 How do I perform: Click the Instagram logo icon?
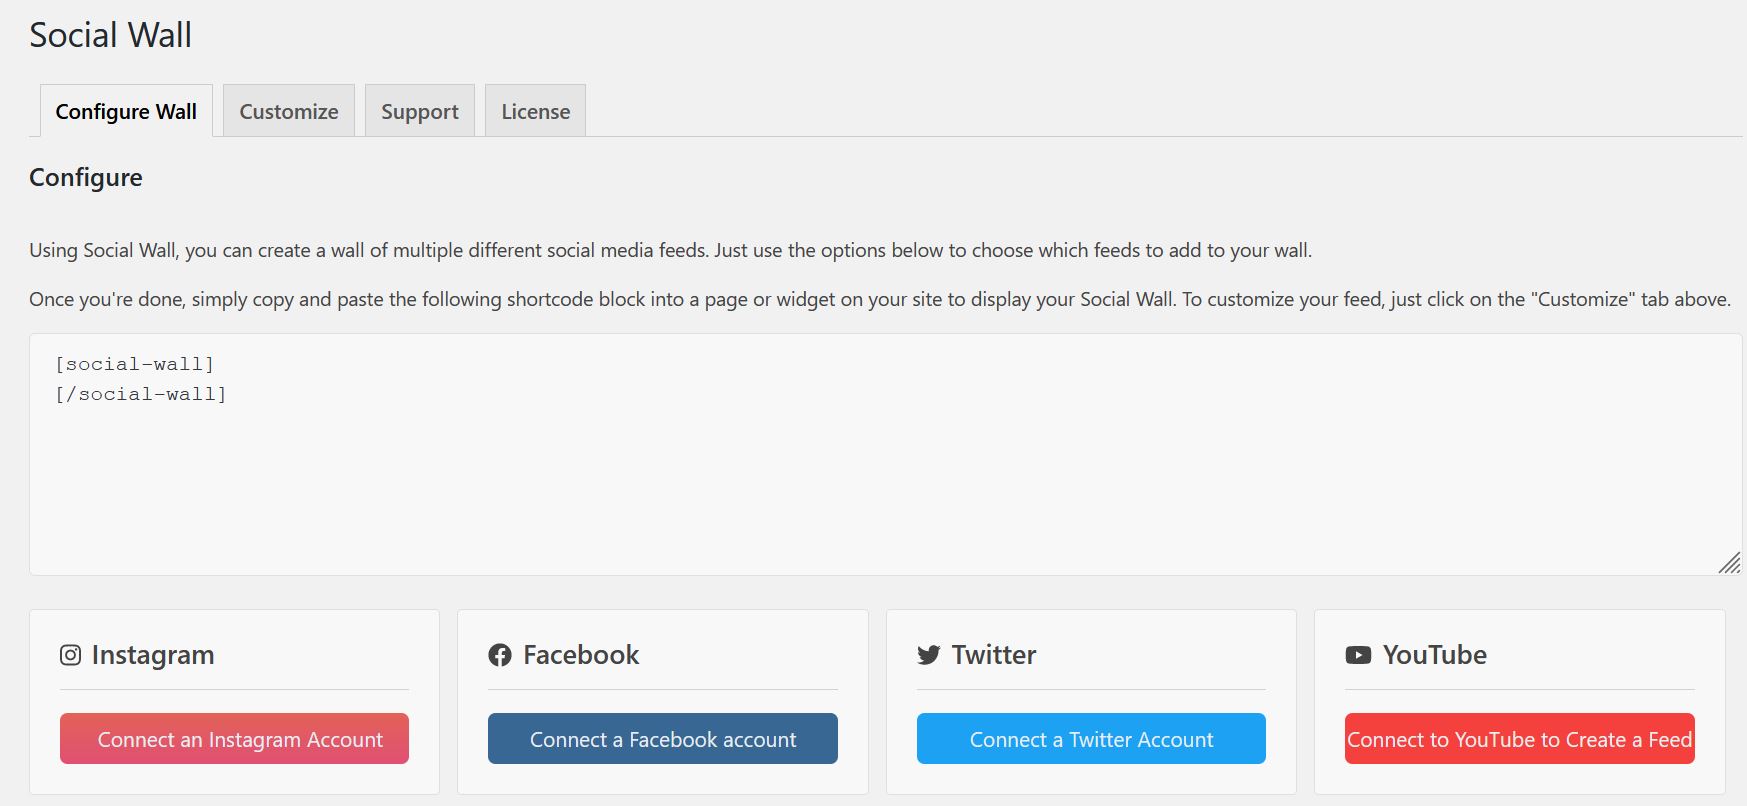pos(70,655)
